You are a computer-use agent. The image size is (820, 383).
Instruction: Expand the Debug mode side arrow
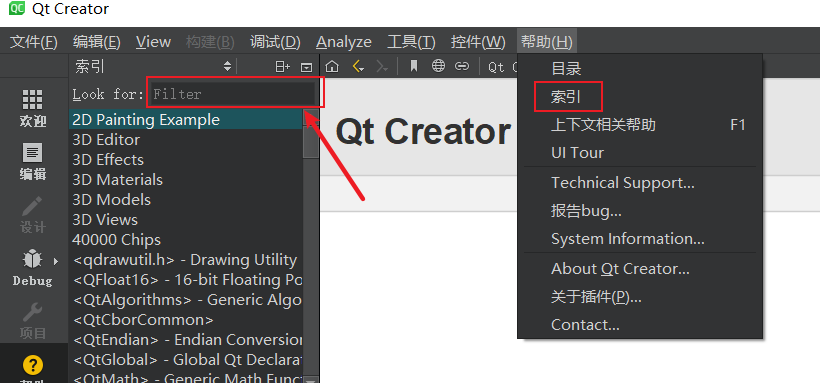[56, 260]
